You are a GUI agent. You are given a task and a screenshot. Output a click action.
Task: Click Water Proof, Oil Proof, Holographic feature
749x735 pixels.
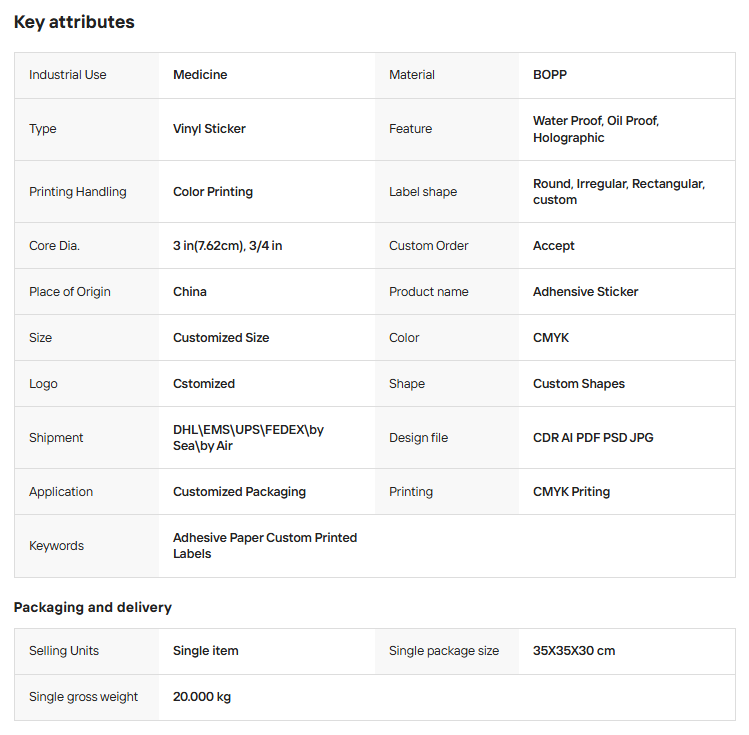pos(595,129)
